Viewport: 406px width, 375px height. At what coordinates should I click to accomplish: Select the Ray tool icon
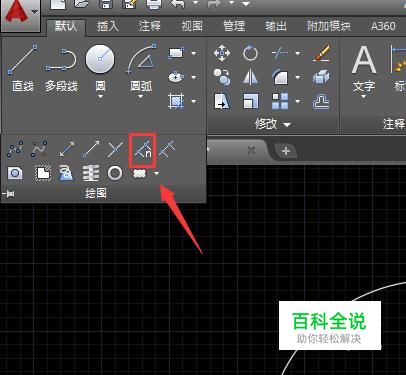pyautogui.click(x=91, y=149)
